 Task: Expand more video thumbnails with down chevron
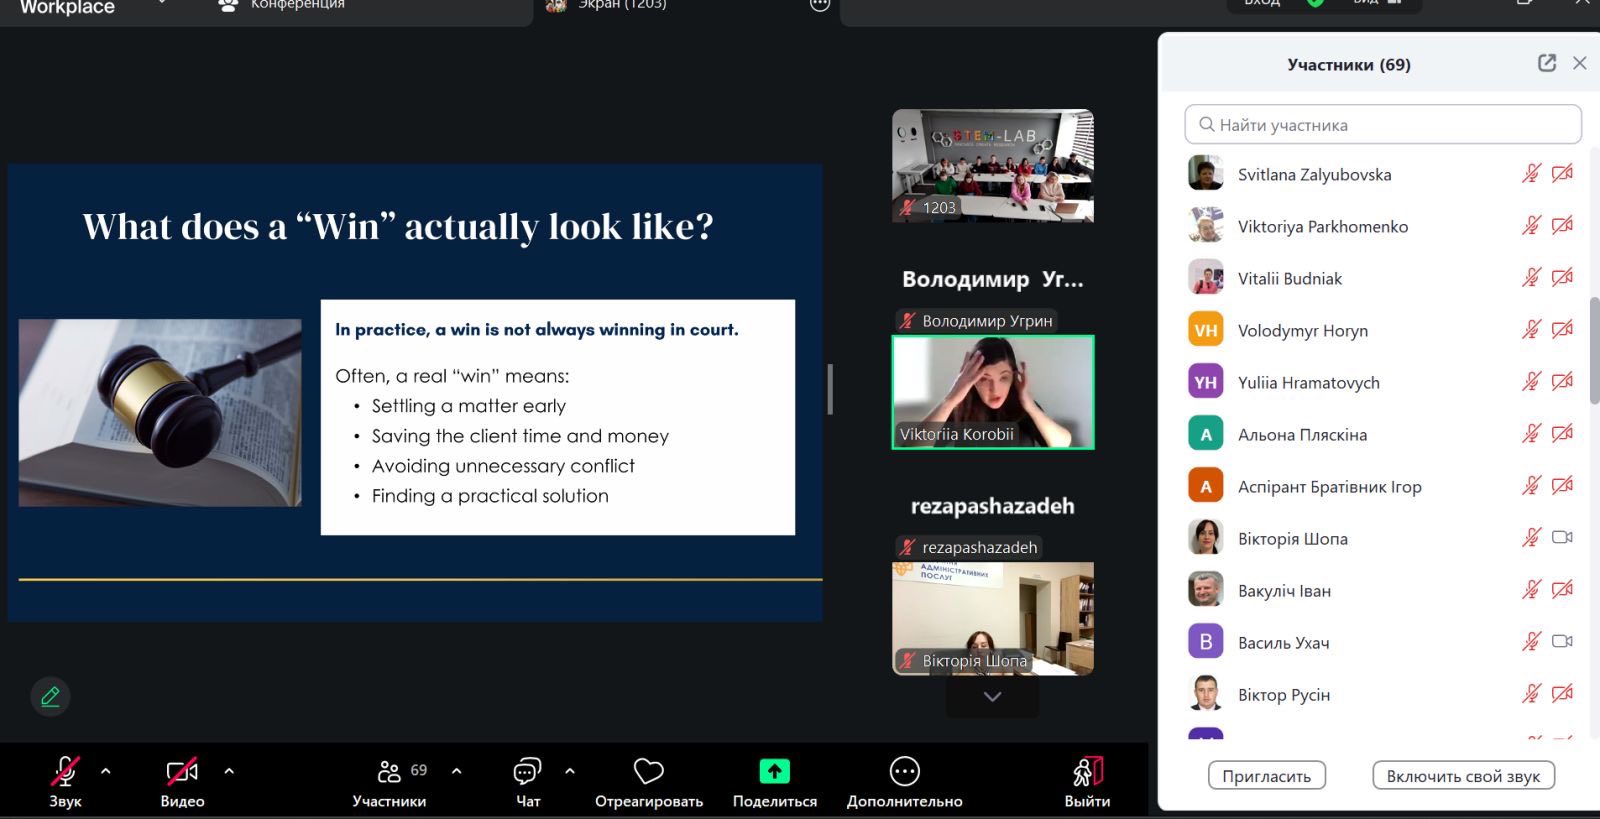click(x=992, y=697)
